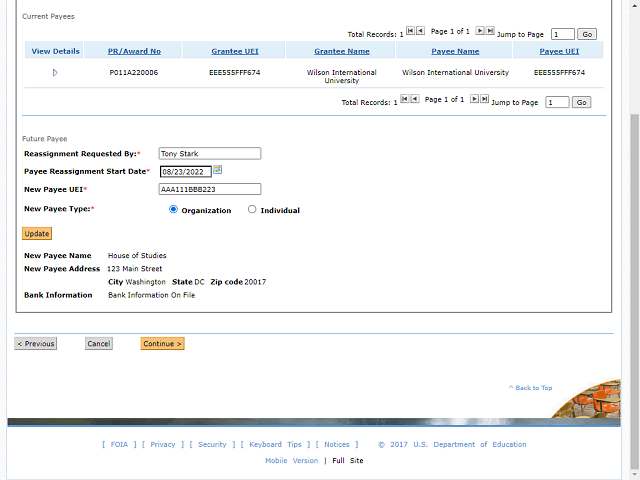Sort by Grantee UEI column
Image resolution: width=640 pixels, height=480 pixels.
click(x=235, y=51)
